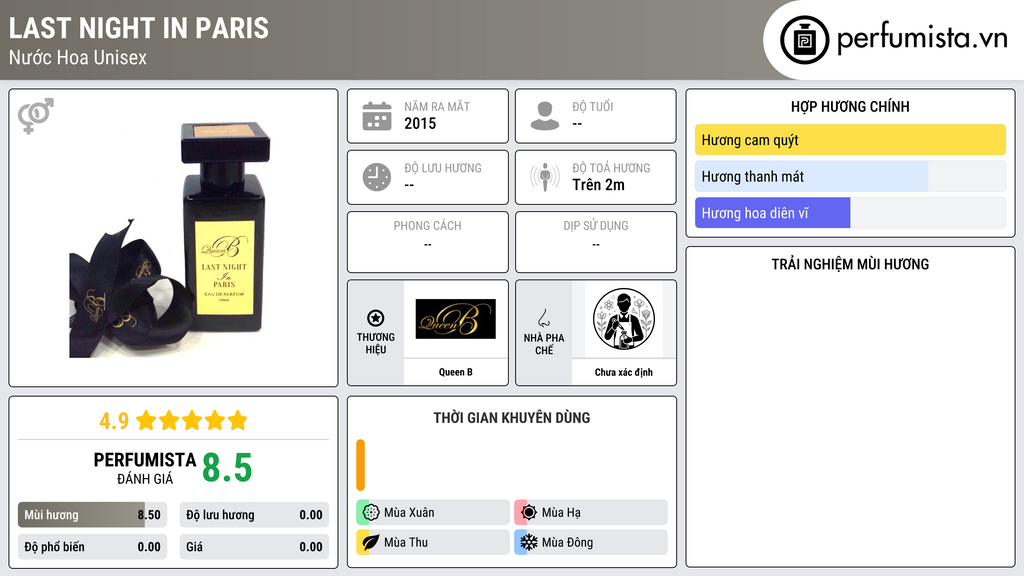Click the unisex gender symbol icon
This screenshot has width=1024, height=576.
[36, 116]
